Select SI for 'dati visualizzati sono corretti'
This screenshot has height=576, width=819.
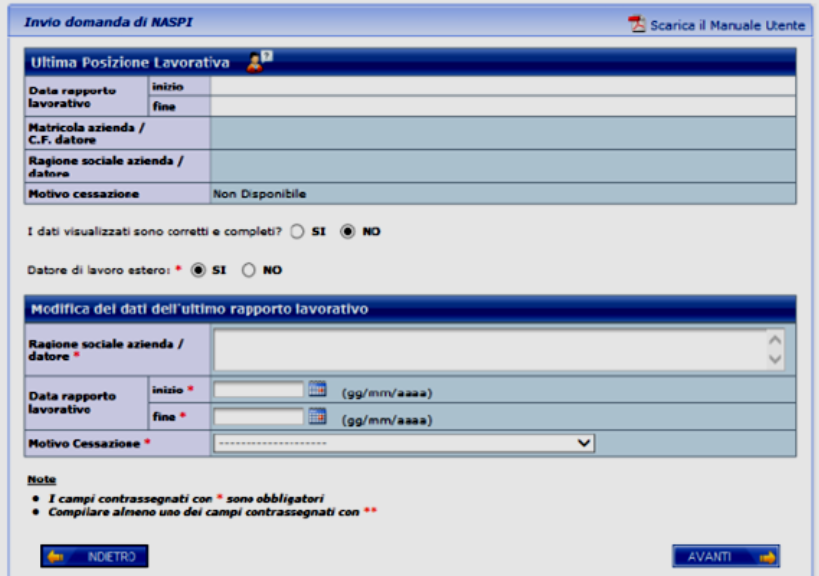point(298,231)
